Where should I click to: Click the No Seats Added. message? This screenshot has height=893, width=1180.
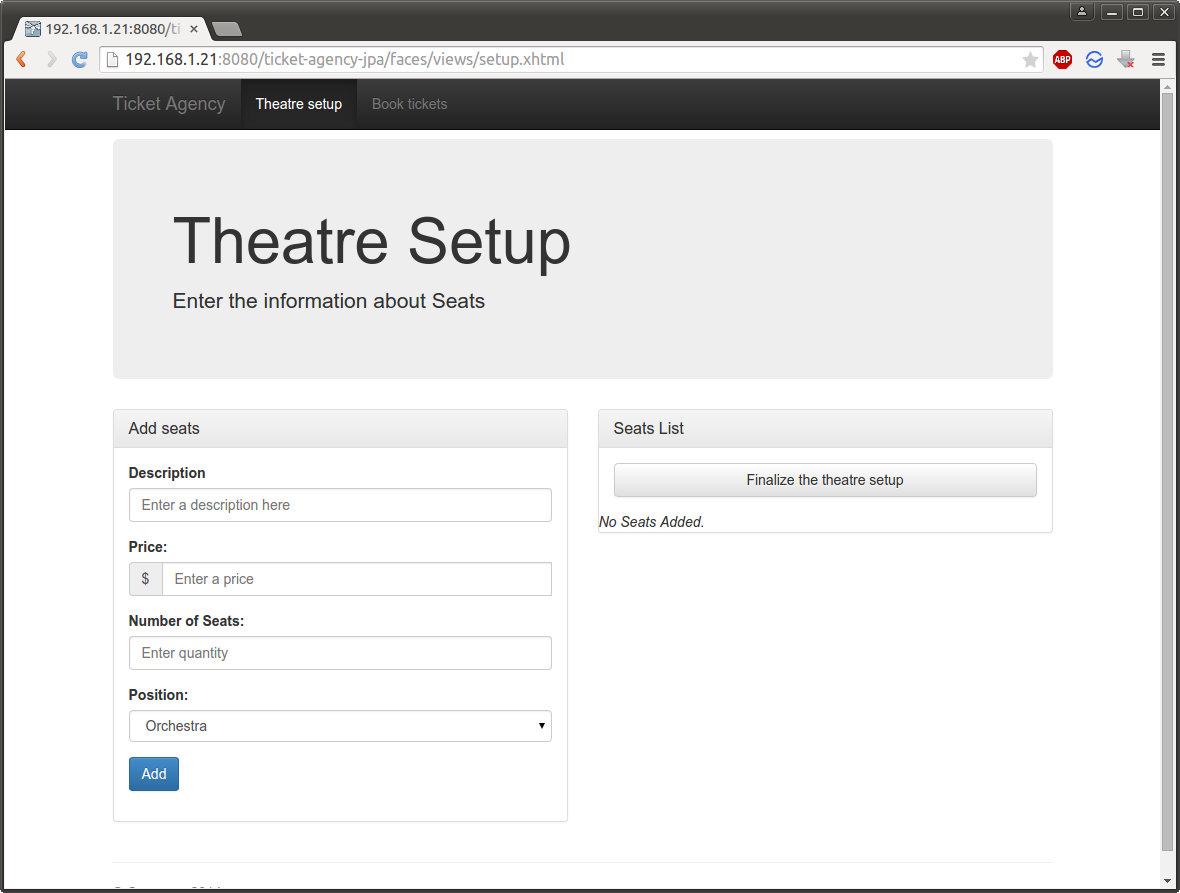[651, 522]
